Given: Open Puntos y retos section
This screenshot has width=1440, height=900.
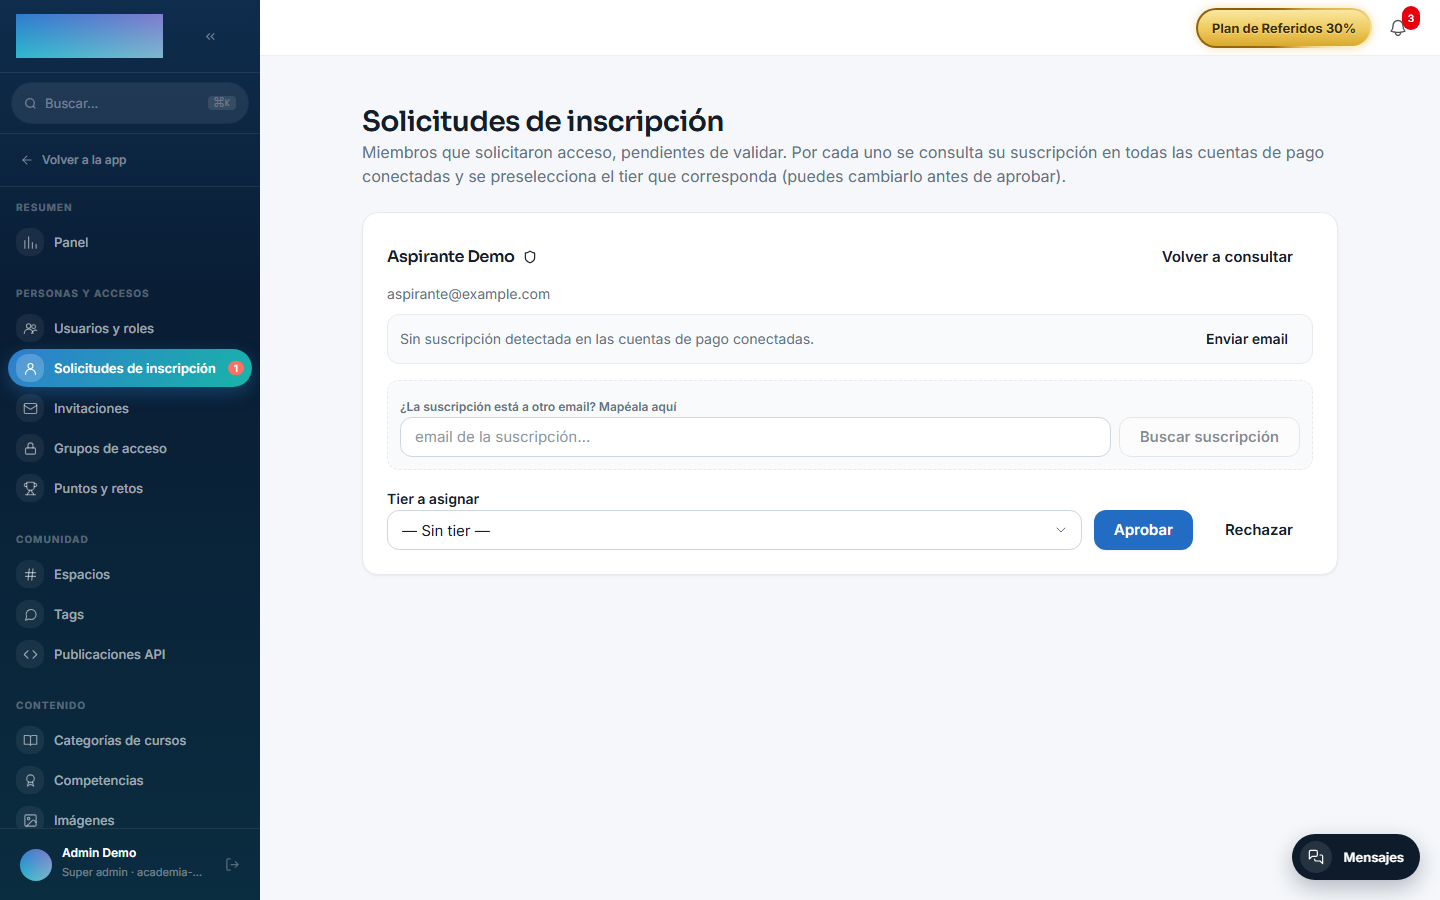Looking at the screenshot, I should (130, 489).
